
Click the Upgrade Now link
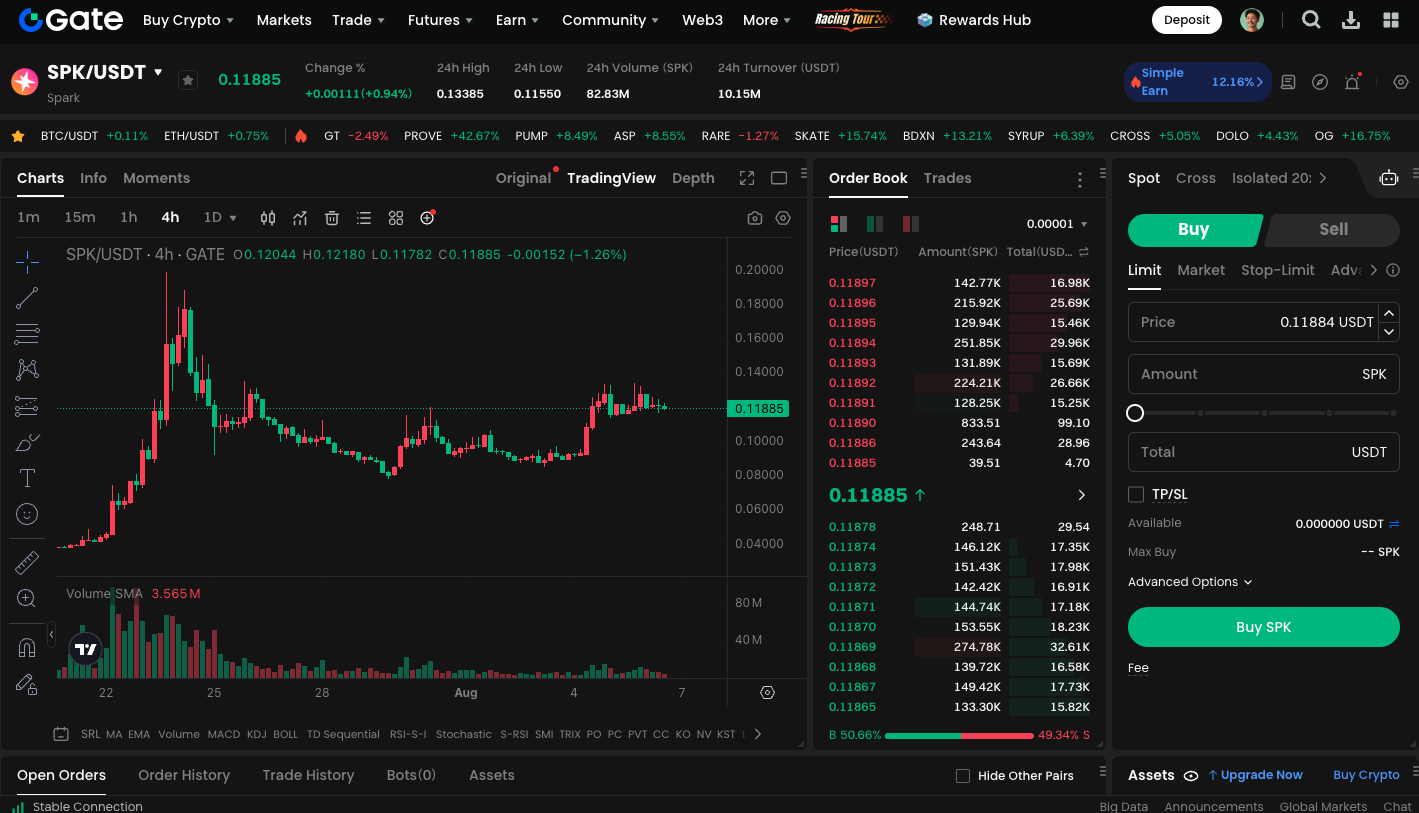(1255, 775)
